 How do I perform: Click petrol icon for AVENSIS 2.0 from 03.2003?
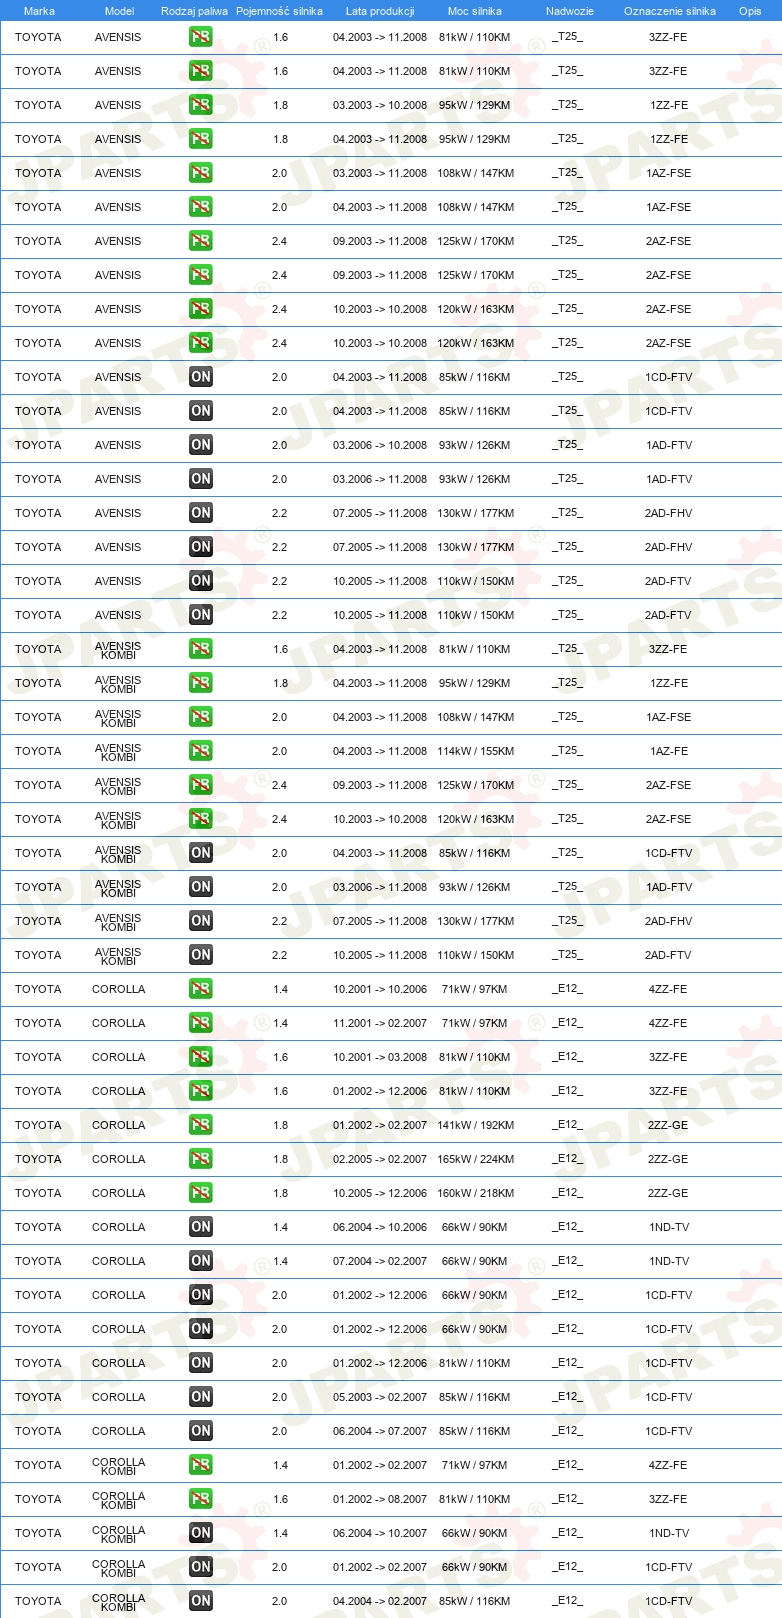click(201, 173)
